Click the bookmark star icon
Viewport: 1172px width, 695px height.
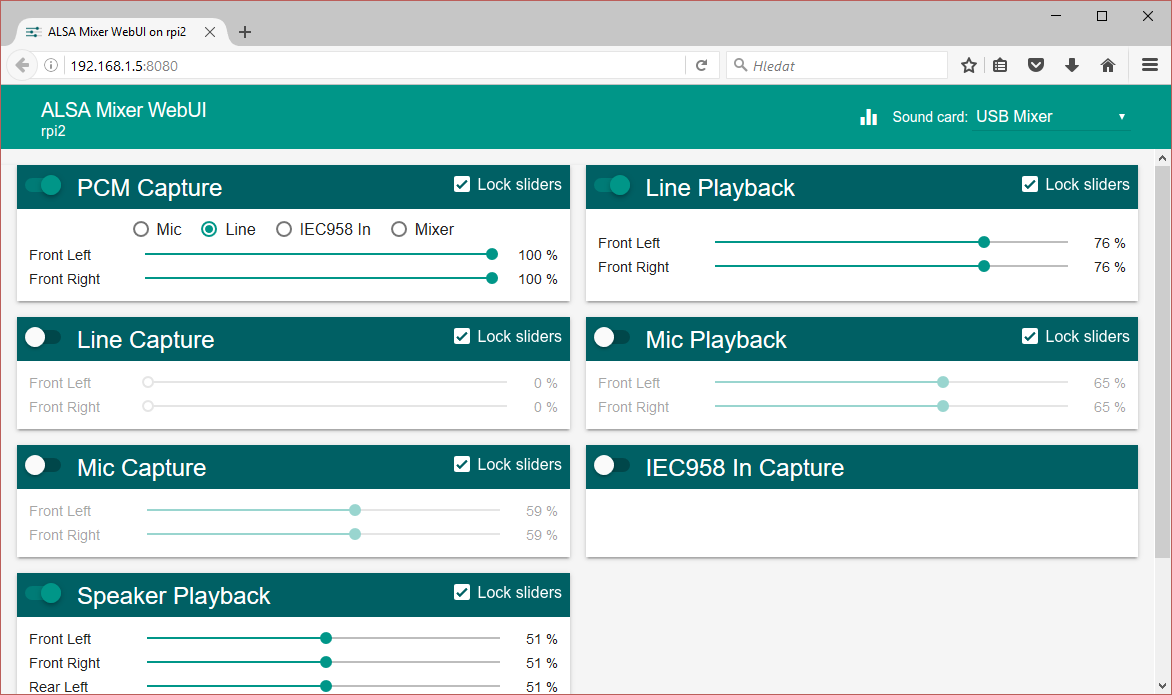pyautogui.click(x=969, y=65)
